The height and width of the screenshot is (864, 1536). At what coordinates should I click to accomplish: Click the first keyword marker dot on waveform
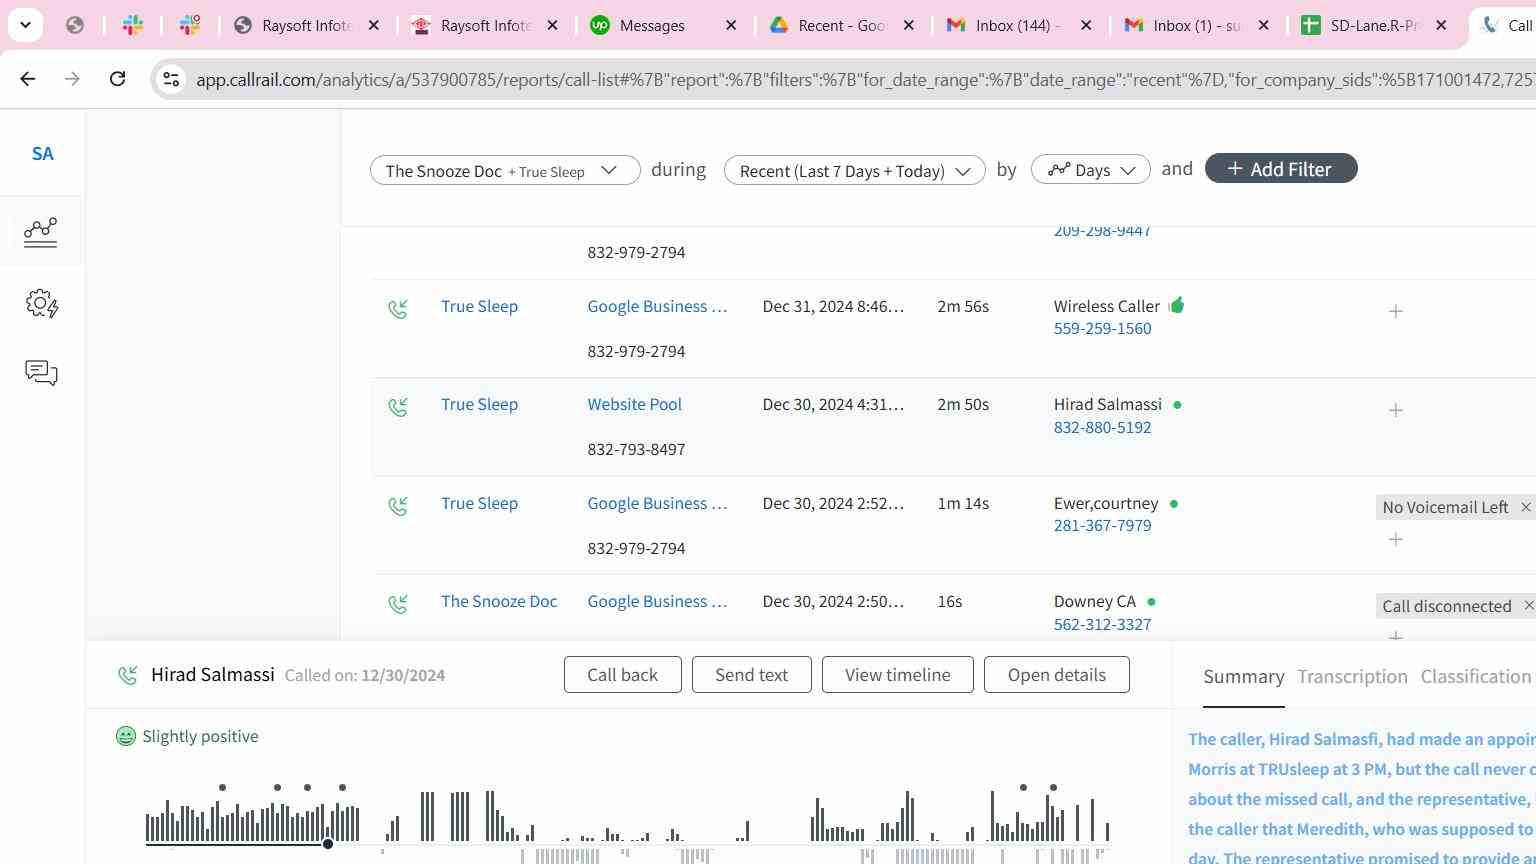[x=222, y=788]
